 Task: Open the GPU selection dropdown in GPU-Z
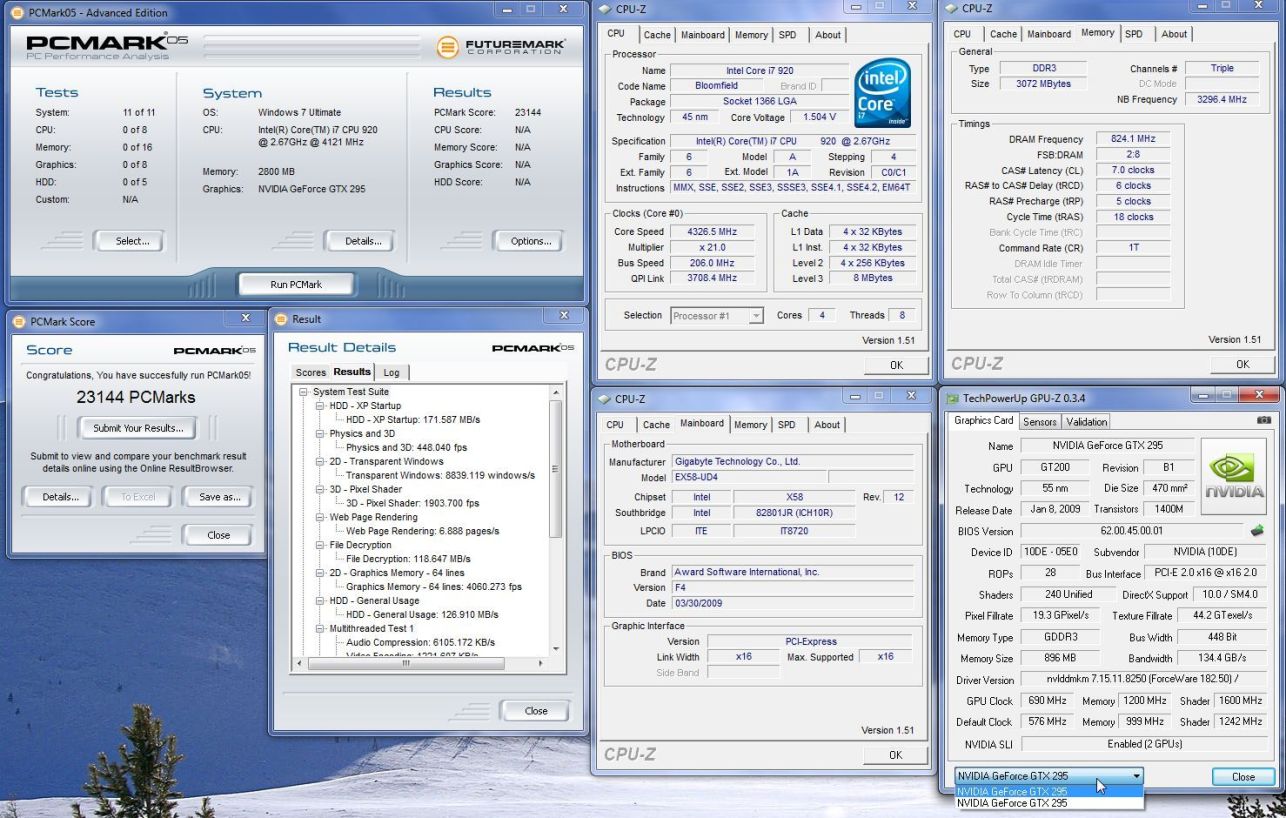pyautogui.click(x=1137, y=776)
